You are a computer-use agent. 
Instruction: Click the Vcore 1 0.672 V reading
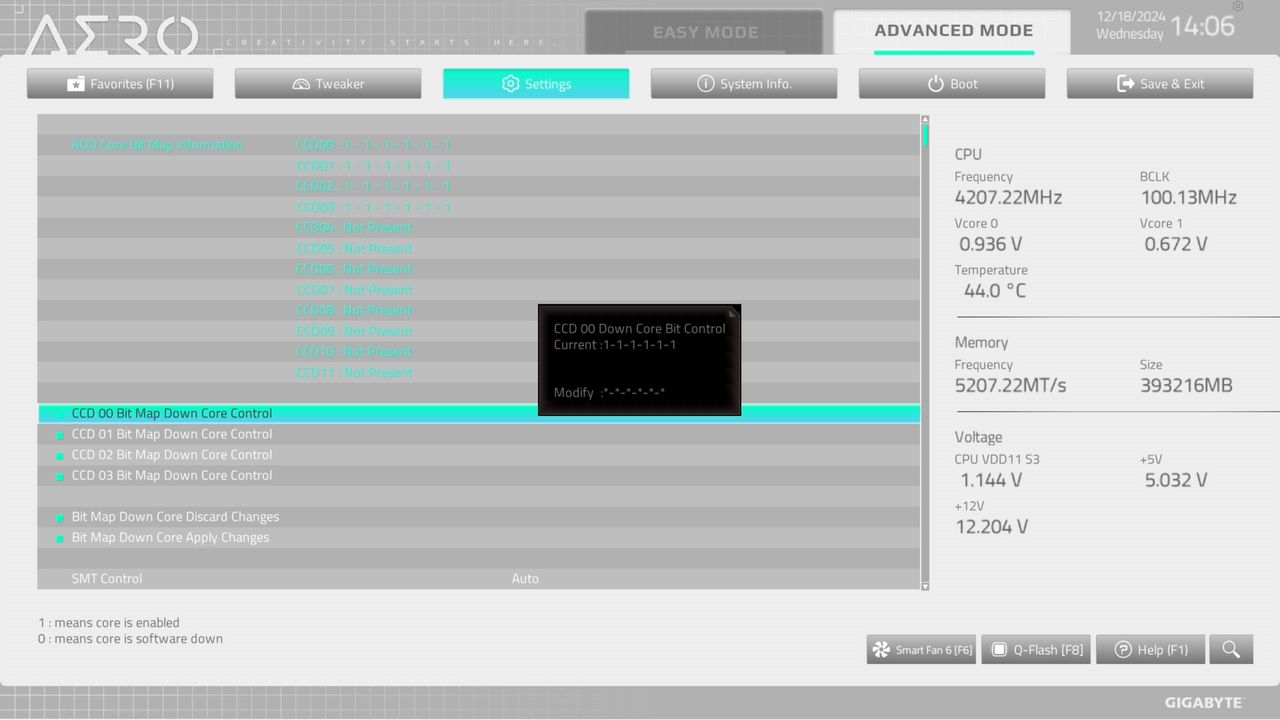click(1175, 244)
